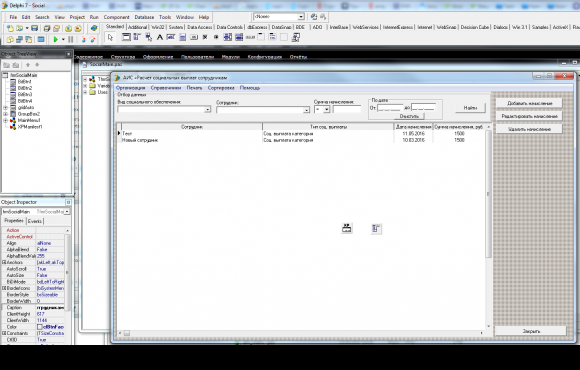Pick the ComboBox component from Standard palette

point(239,37)
